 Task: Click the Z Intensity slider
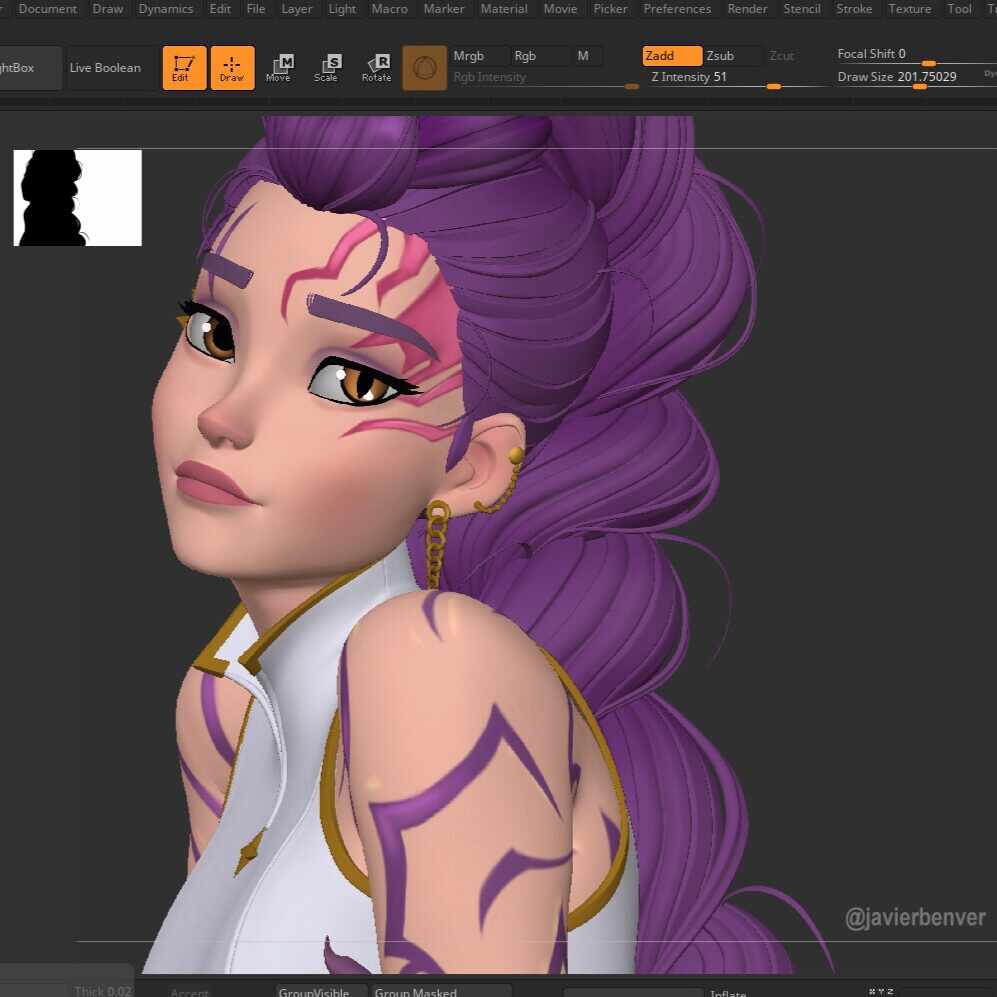coord(735,77)
